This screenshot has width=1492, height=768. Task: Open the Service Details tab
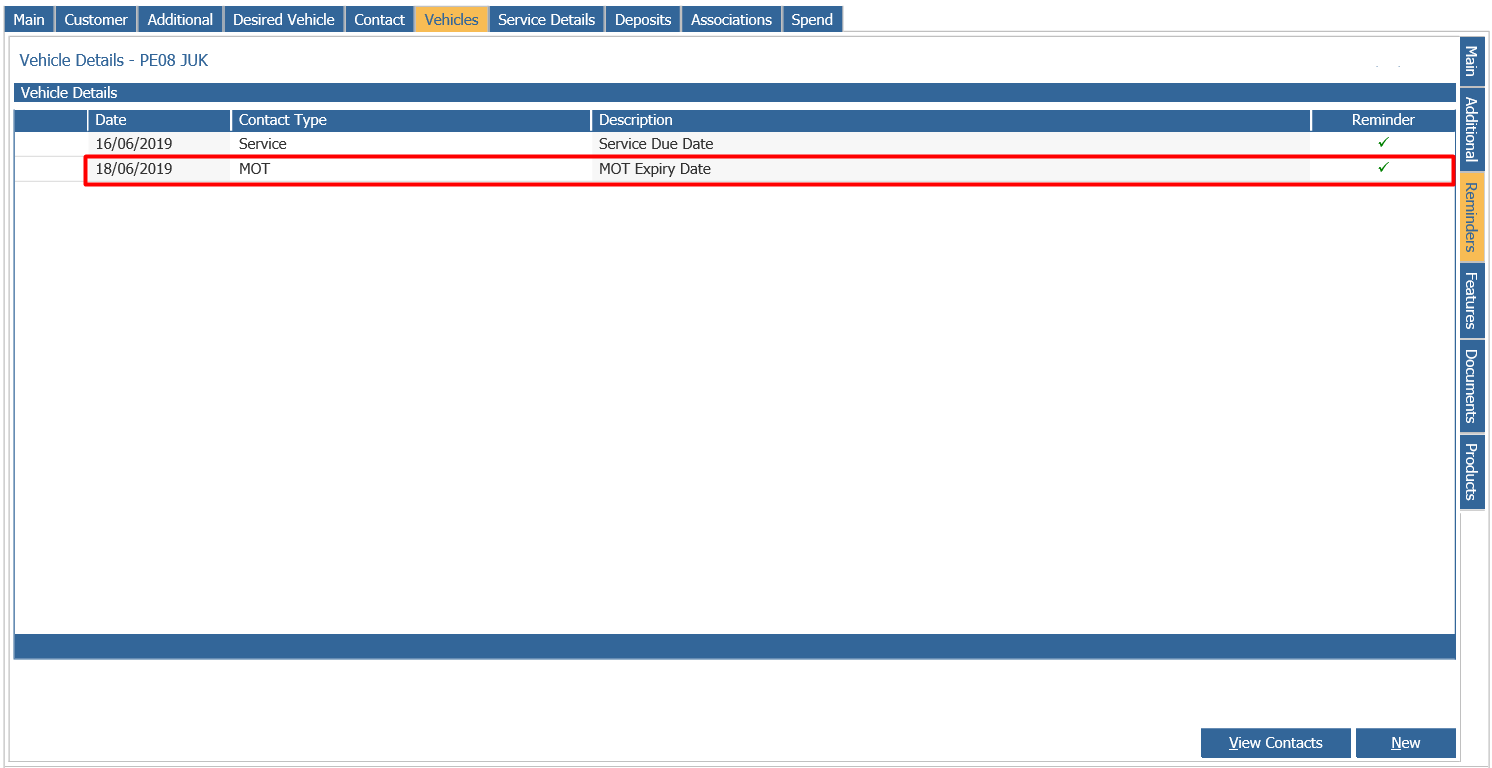click(546, 19)
